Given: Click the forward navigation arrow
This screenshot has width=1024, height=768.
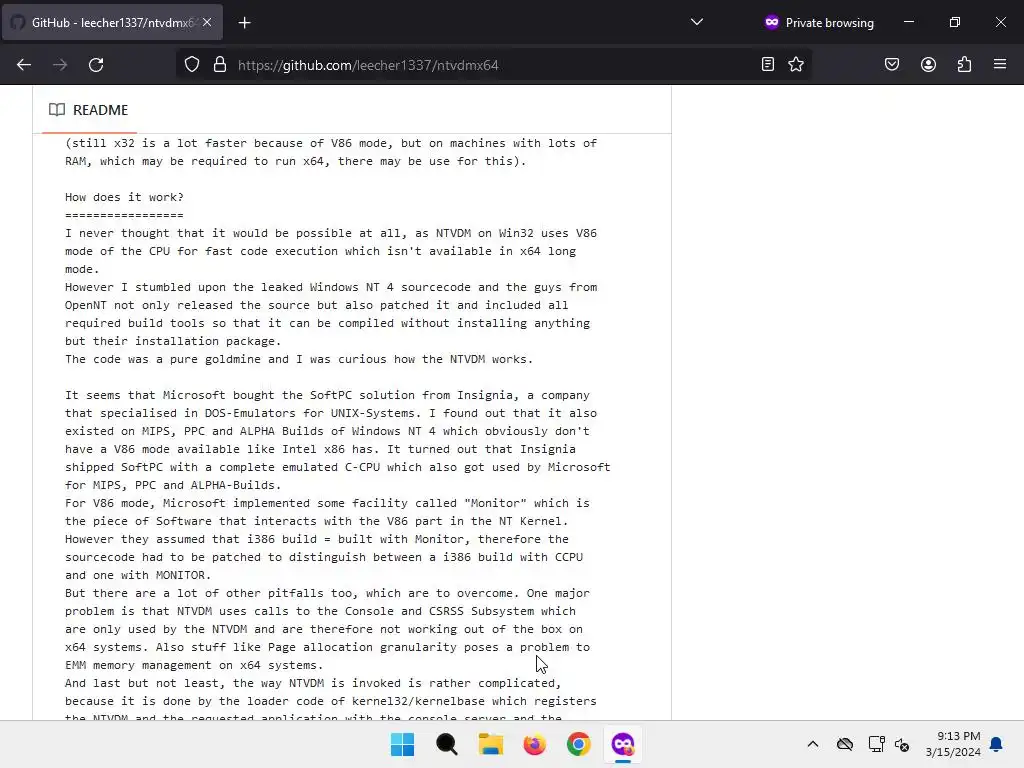Looking at the screenshot, I should (60, 65).
